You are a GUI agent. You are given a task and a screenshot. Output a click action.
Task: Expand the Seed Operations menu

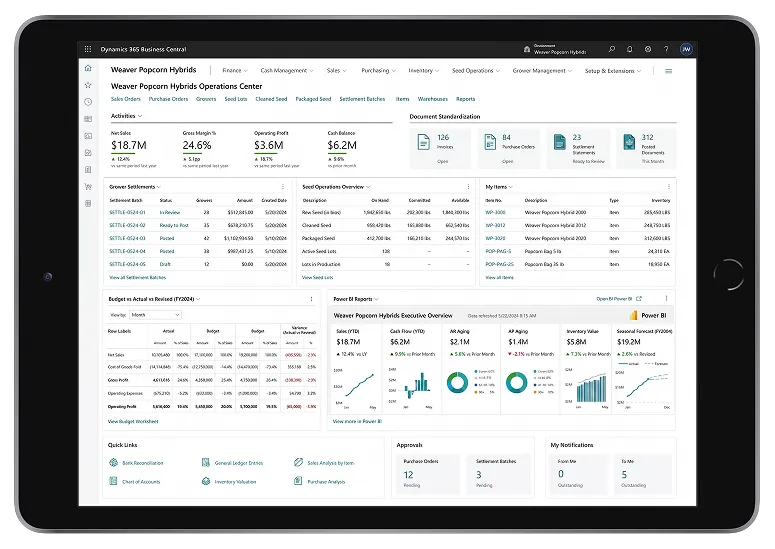click(x=475, y=71)
